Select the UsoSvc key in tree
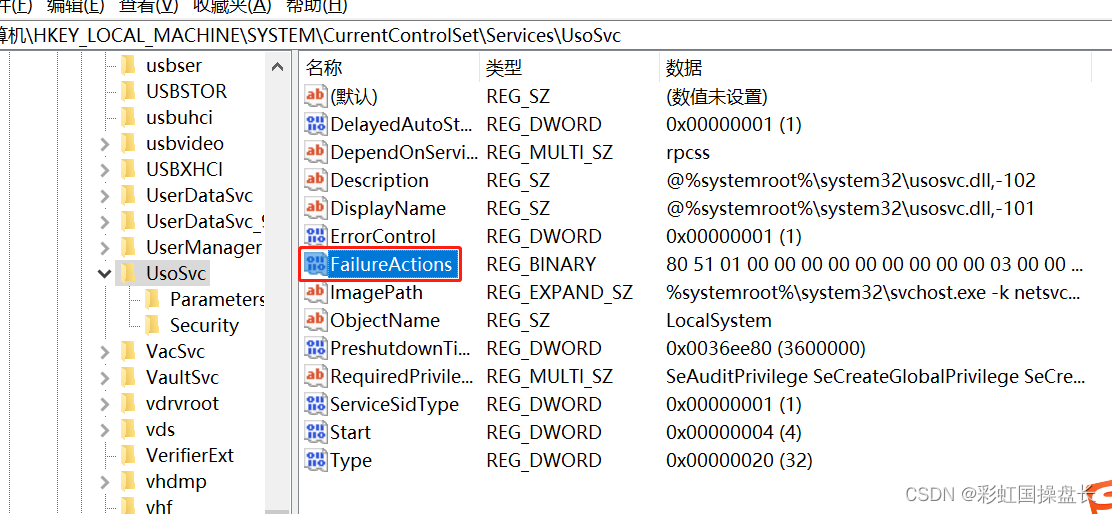 click(x=177, y=273)
